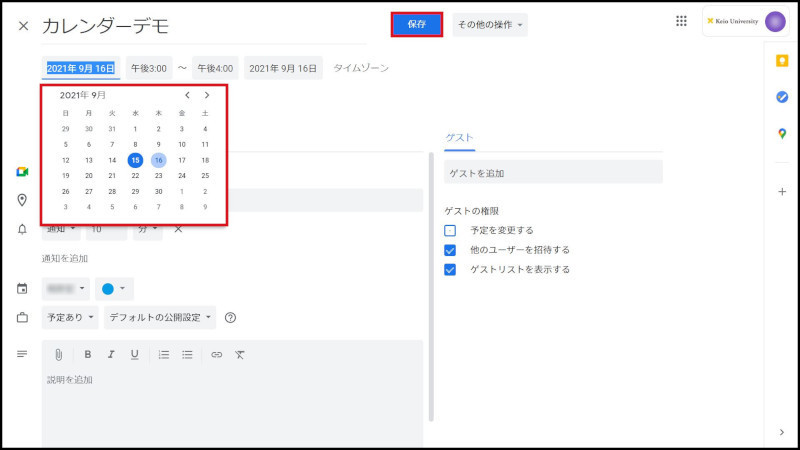This screenshot has height=450, width=800.
Task: Enable guests to modify event checkbox
Action: tap(450, 230)
